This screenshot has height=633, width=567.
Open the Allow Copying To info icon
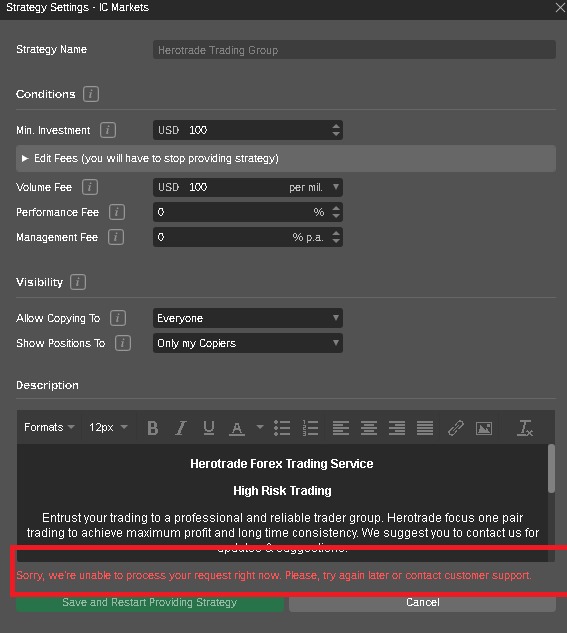118,318
